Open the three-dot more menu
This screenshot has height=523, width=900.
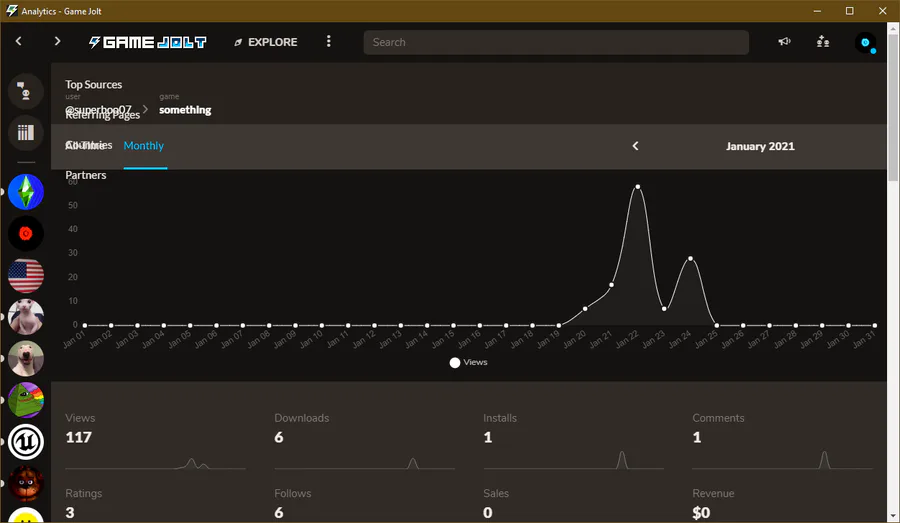pos(328,41)
